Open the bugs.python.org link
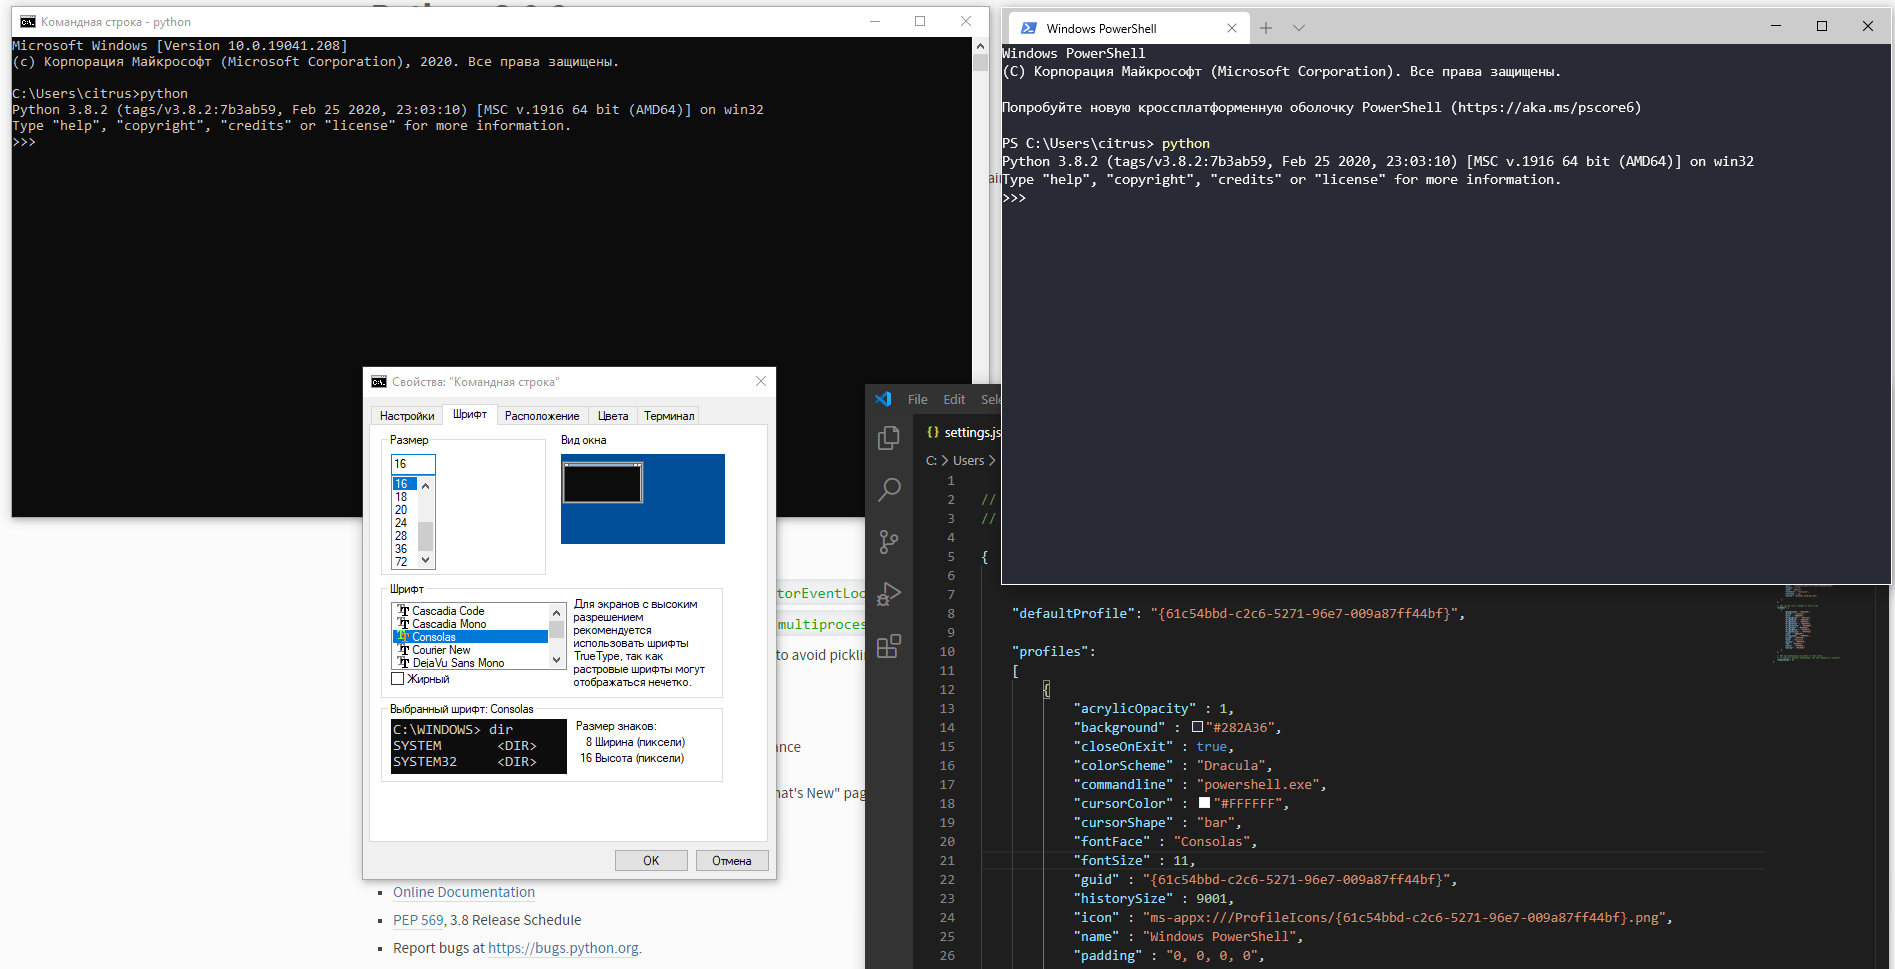The width and height of the screenshot is (1895, 969). click(564, 948)
